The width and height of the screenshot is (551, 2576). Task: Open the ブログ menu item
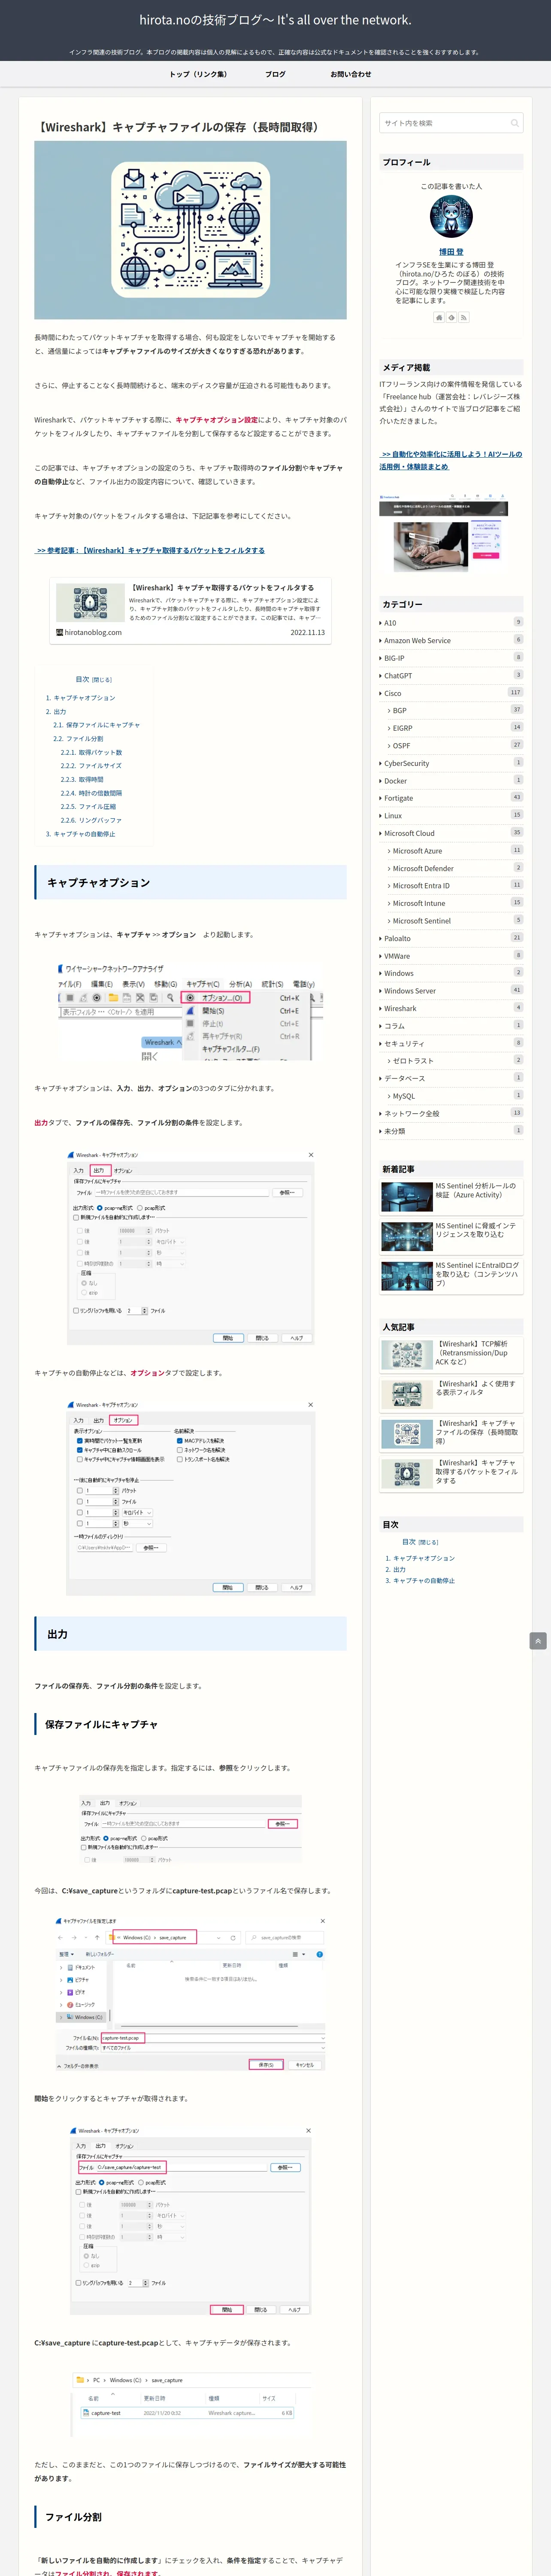275,74
